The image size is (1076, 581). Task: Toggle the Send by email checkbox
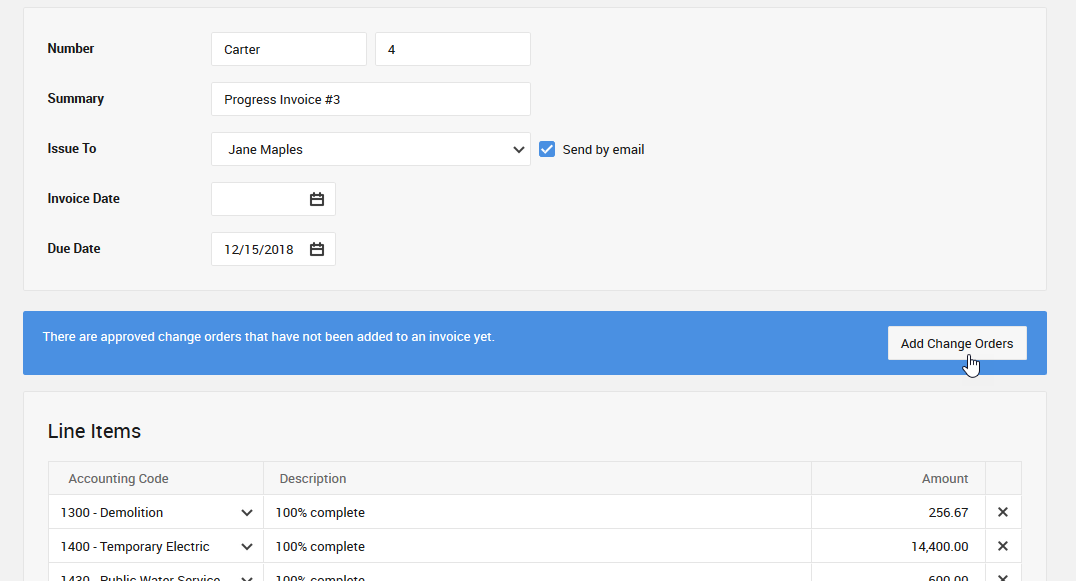pyautogui.click(x=547, y=149)
